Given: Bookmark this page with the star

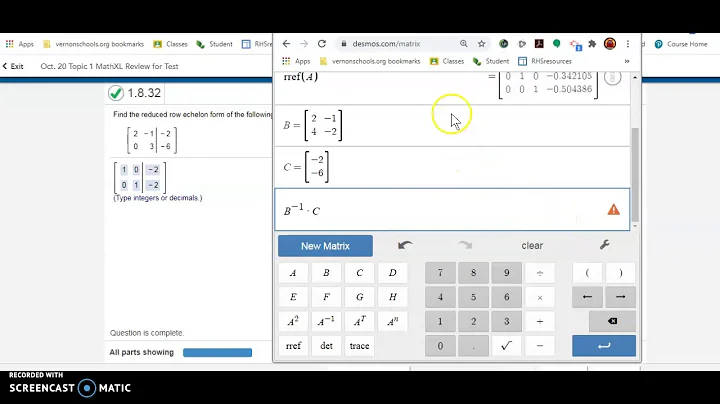Looking at the screenshot, I should click(x=481, y=44).
